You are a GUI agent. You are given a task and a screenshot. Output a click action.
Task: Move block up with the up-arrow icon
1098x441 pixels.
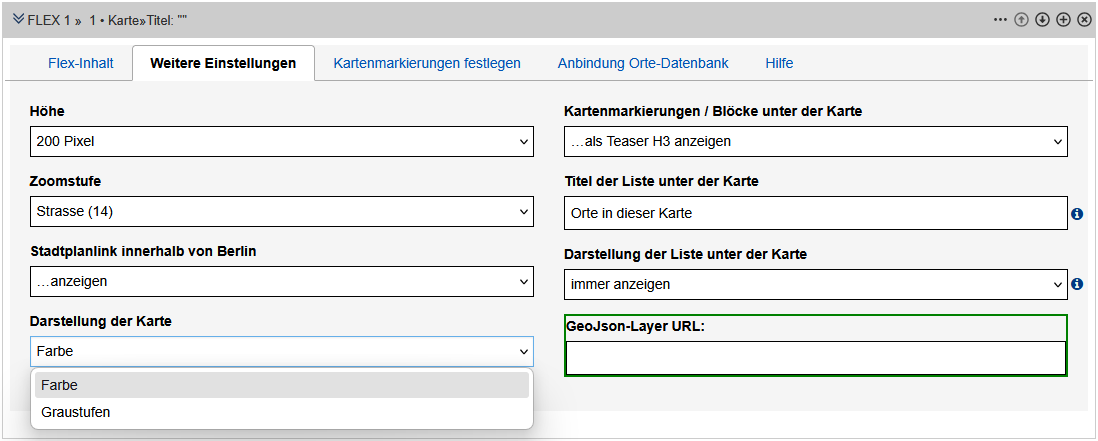pos(1021,20)
